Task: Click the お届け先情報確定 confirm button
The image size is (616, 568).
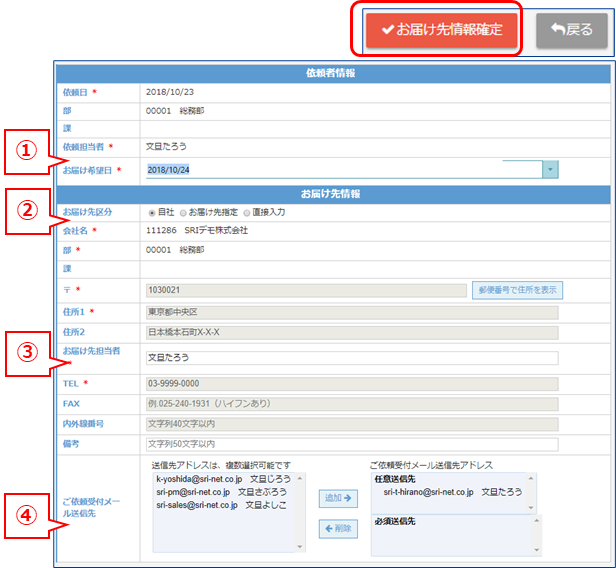Action: pyautogui.click(x=442, y=29)
